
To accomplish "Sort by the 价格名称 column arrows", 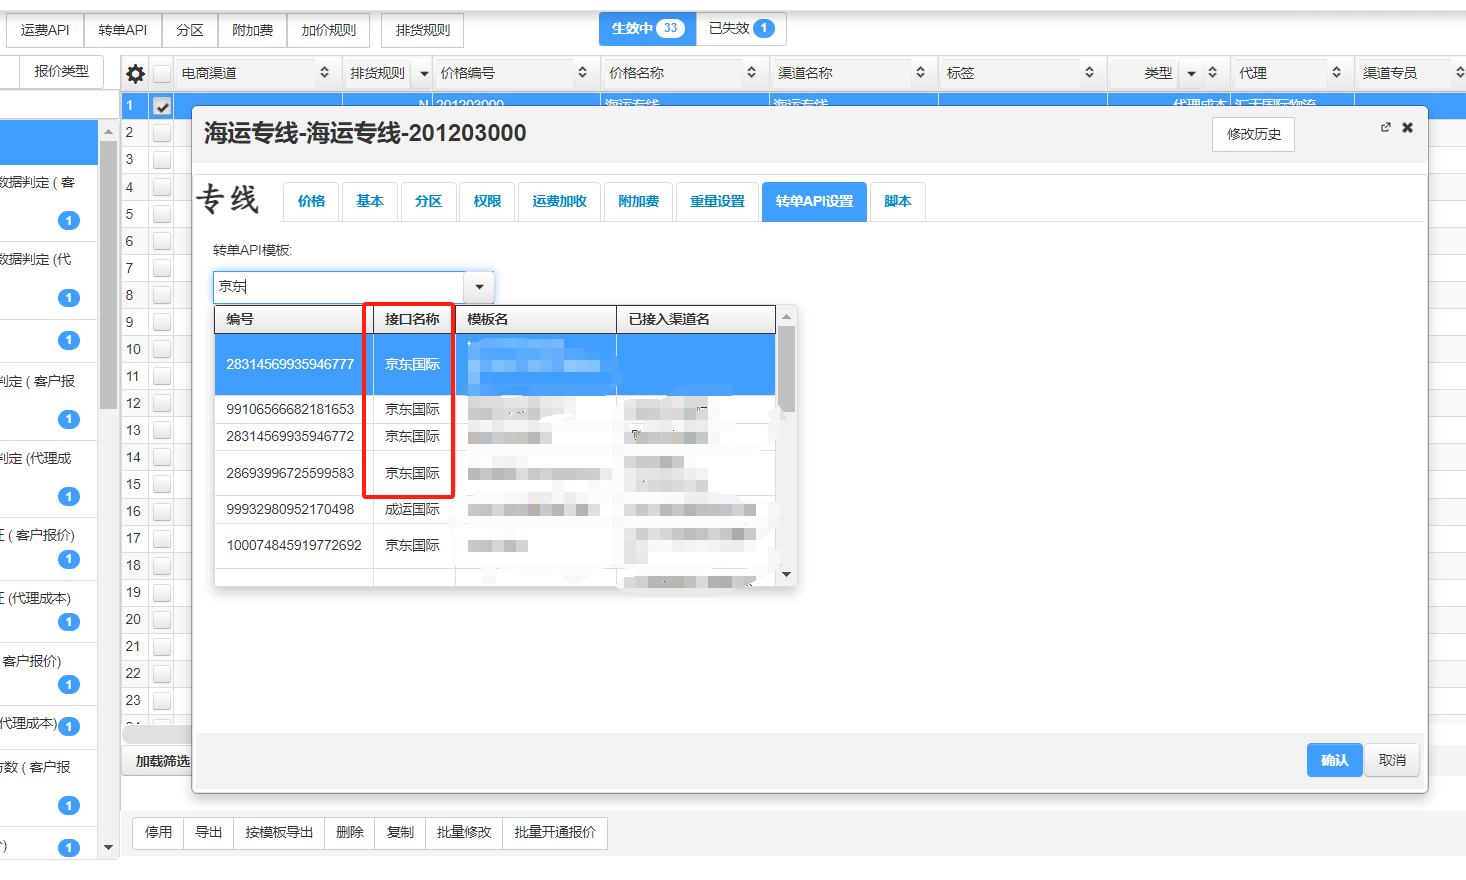I will 751,72.
